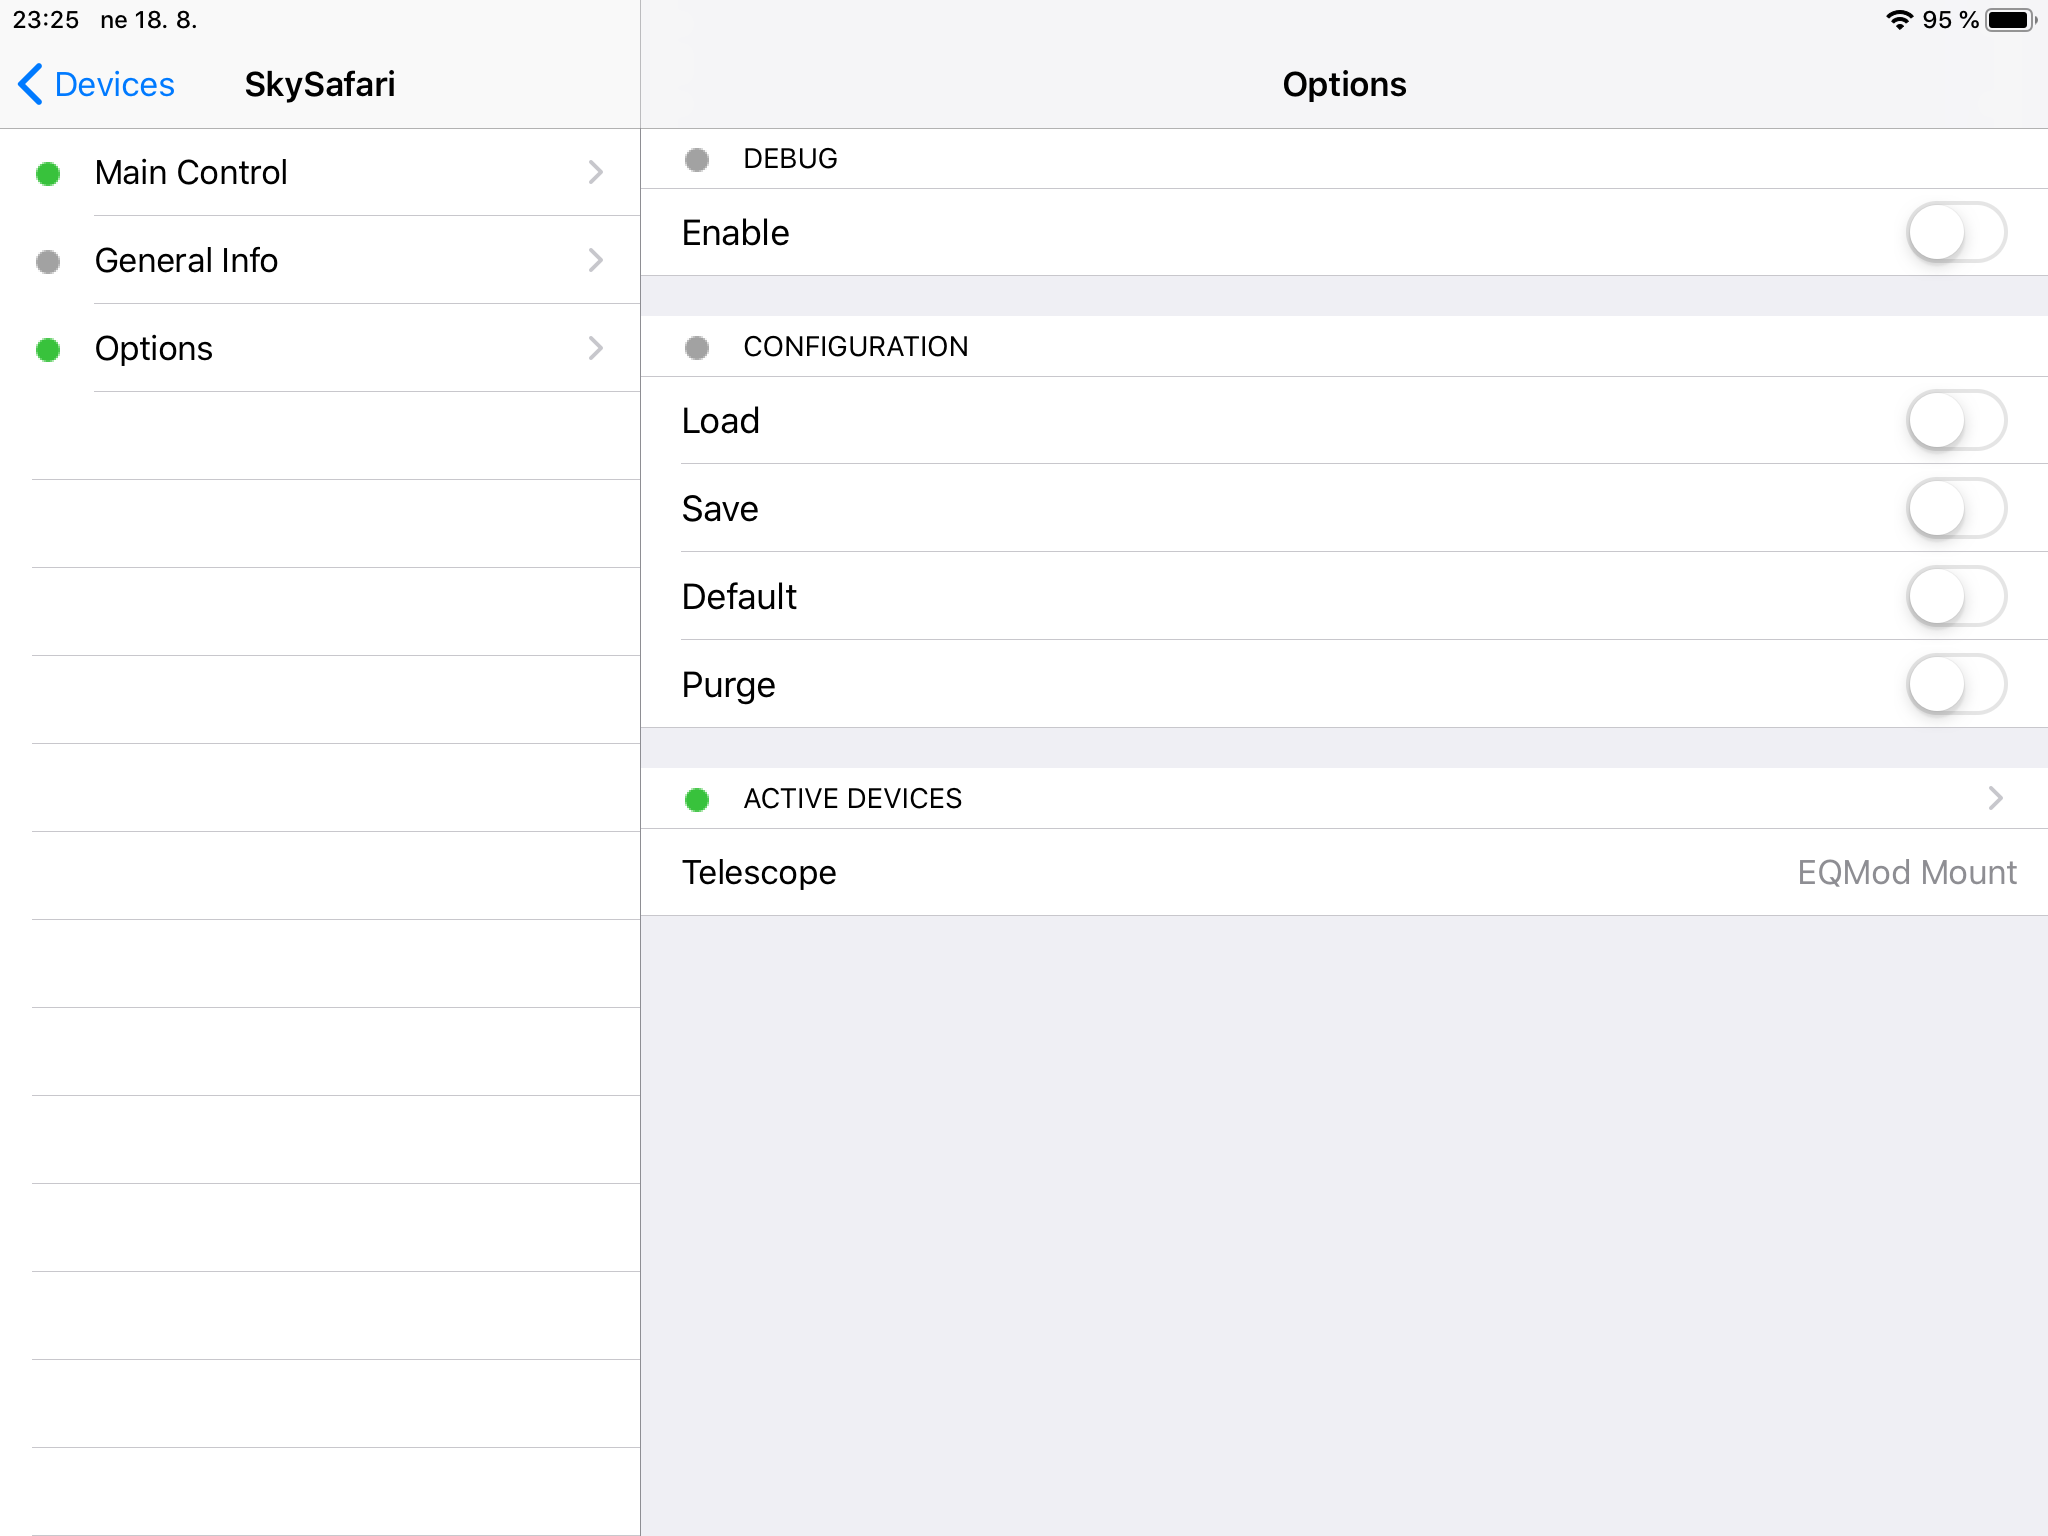Click green status dot beside ACTIVE DEVICES

pyautogui.click(x=697, y=800)
